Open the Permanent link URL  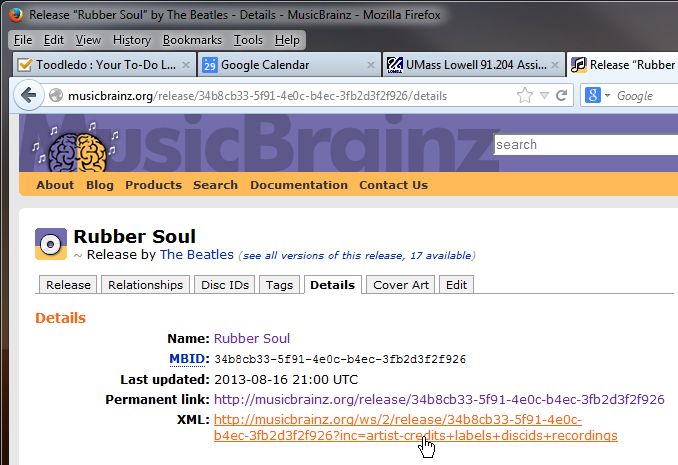click(x=439, y=399)
